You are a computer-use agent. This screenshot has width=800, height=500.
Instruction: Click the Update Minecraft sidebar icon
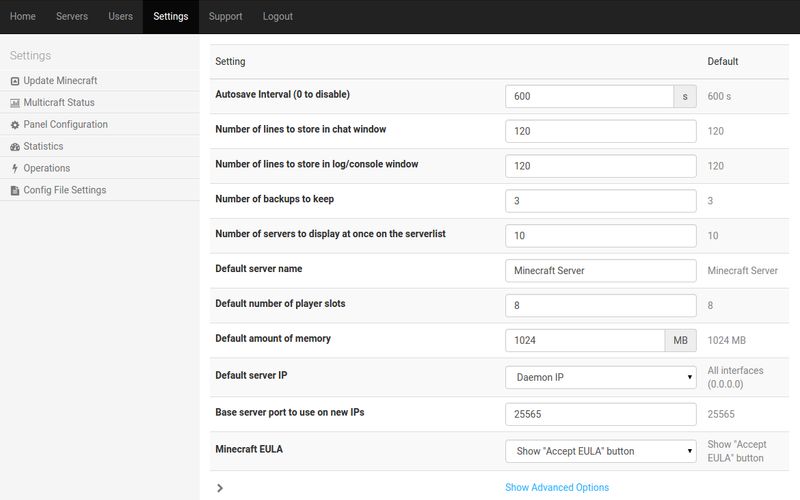coord(15,81)
